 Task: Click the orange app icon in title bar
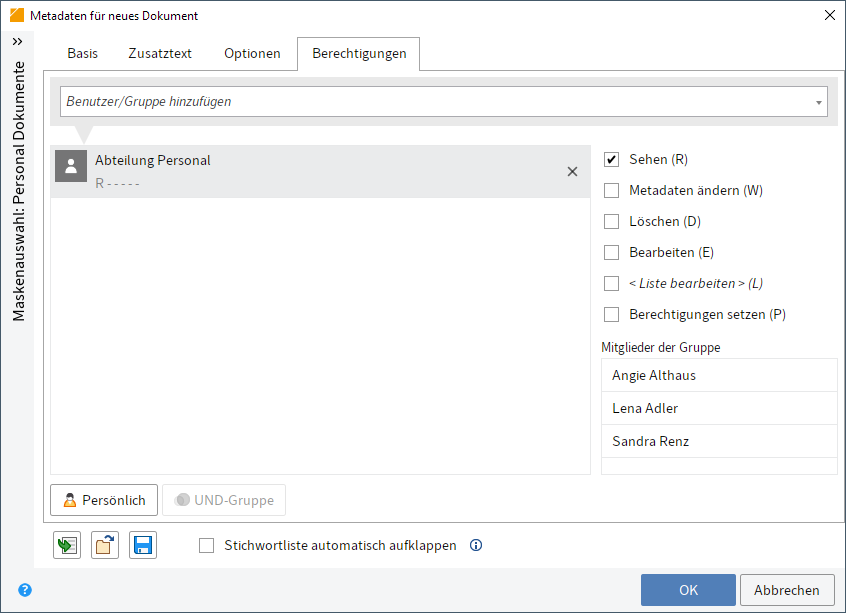click(x=17, y=15)
